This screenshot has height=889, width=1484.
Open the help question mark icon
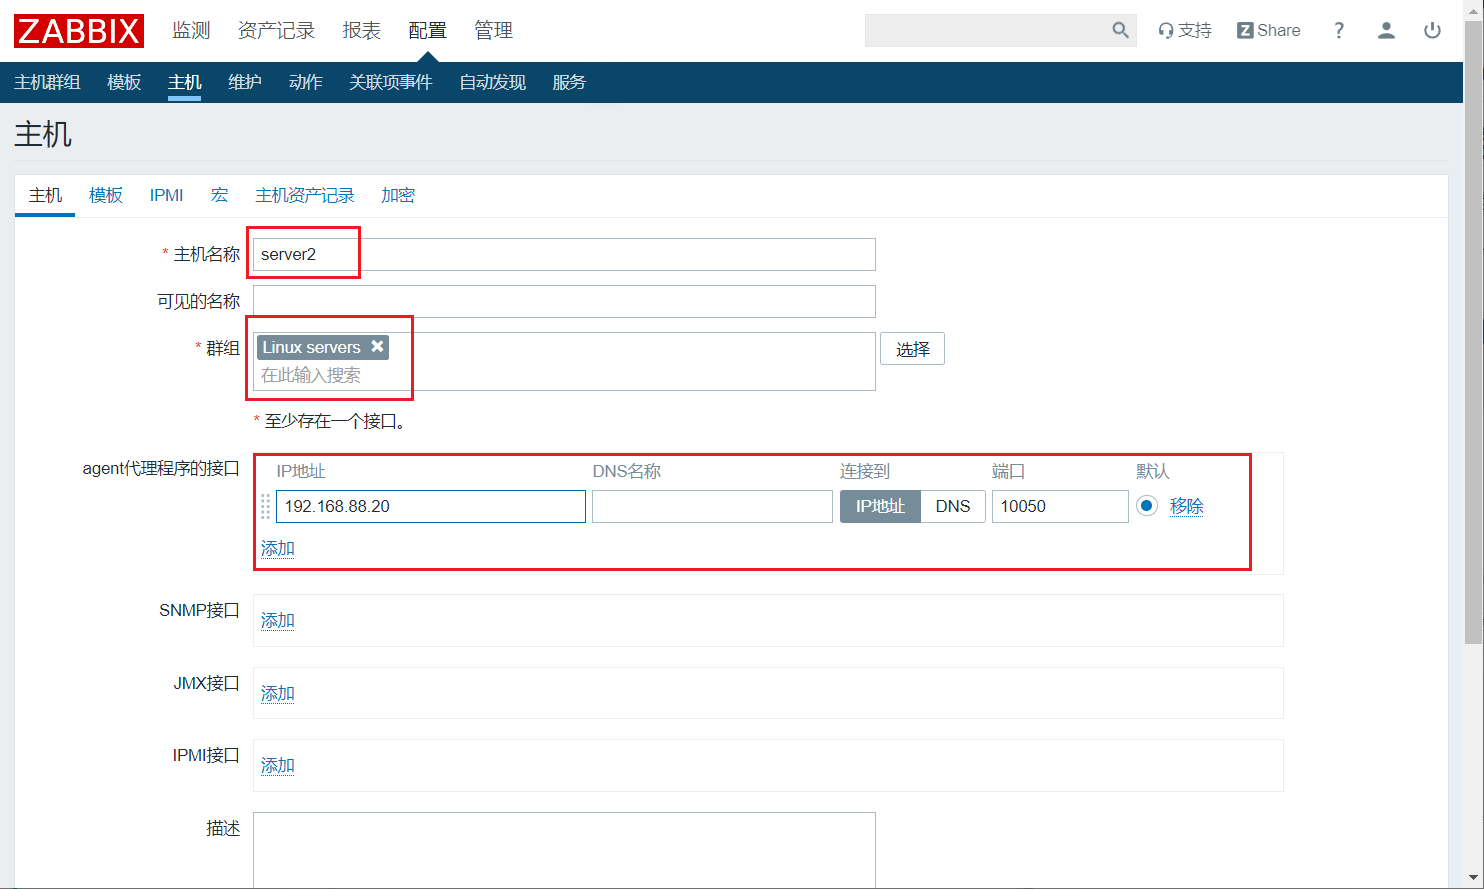[x=1338, y=31]
